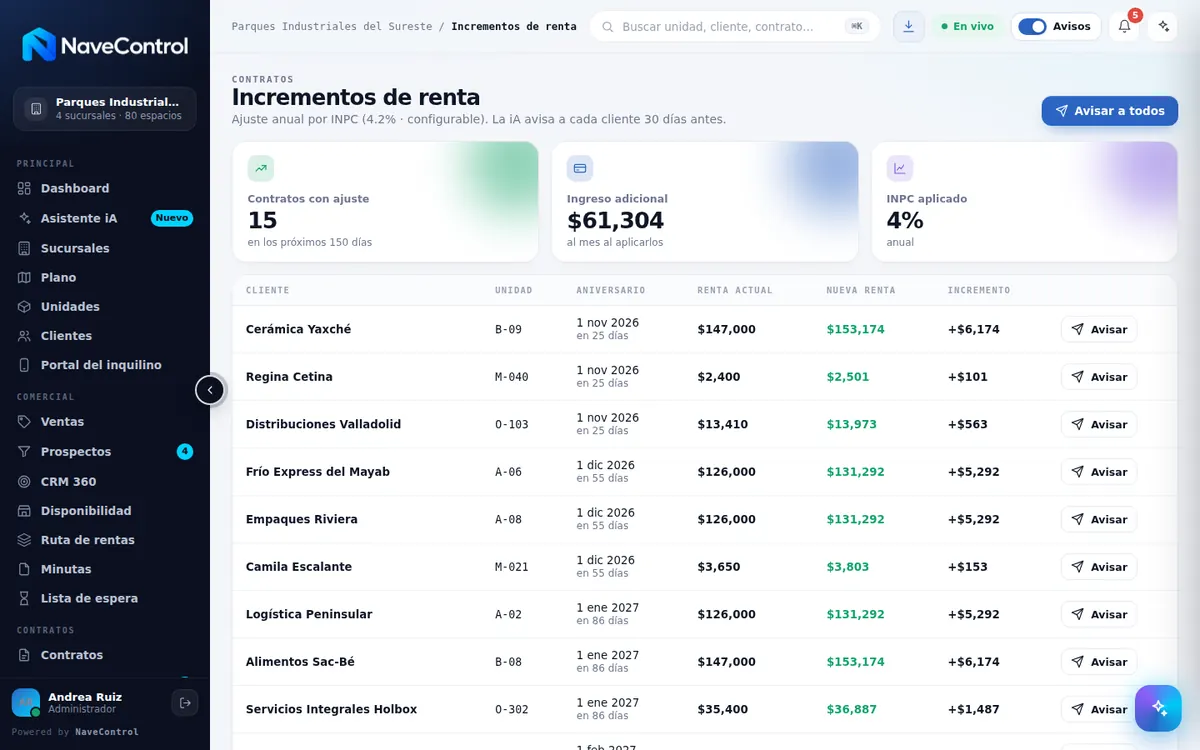Click the CRM 360 target icon
The image size is (1200, 750).
(25, 481)
